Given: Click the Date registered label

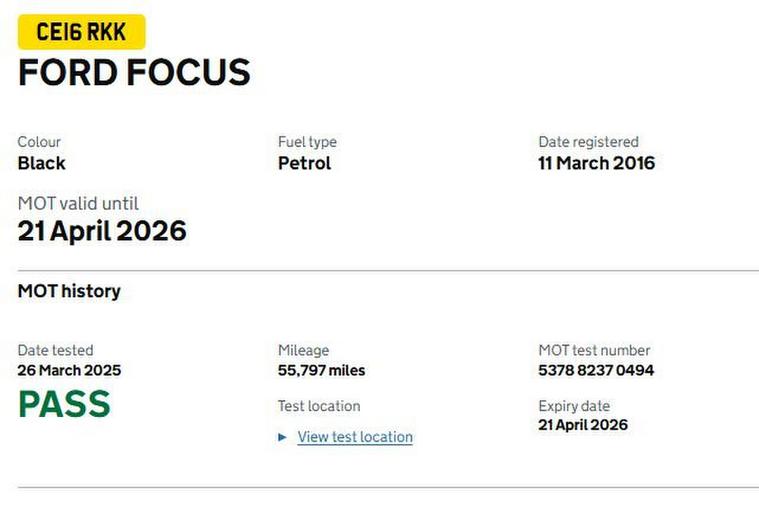Looking at the screenshot, I should click(x=588, y=142).
